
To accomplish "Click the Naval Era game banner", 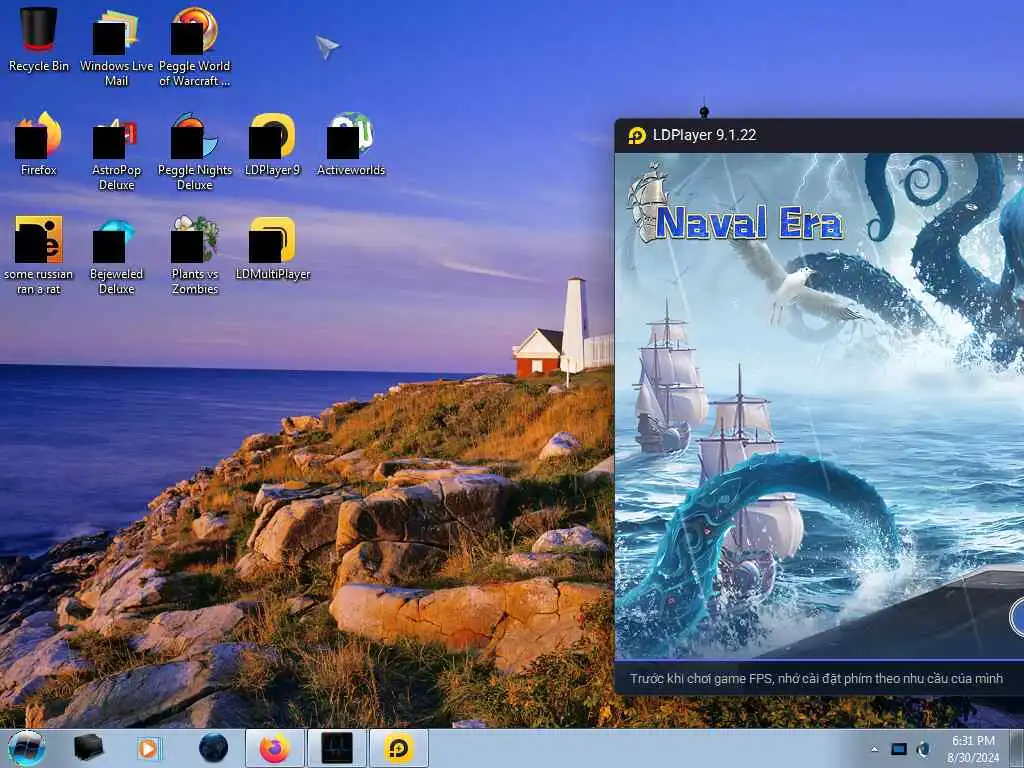I will [820, 405].
